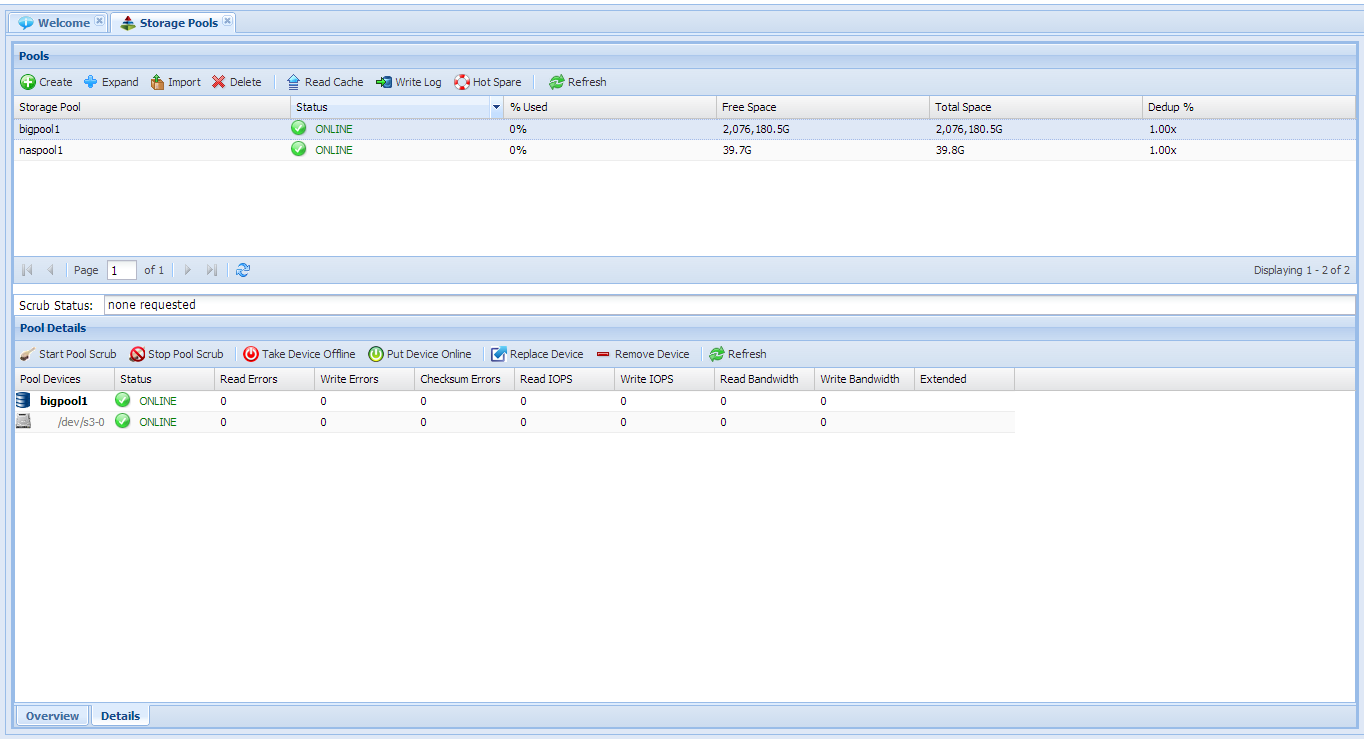Image resolution: width=1364 pixels, height=739 pixels.
Task: Click naspool1 ONLINE status icon
Action: 298,149
